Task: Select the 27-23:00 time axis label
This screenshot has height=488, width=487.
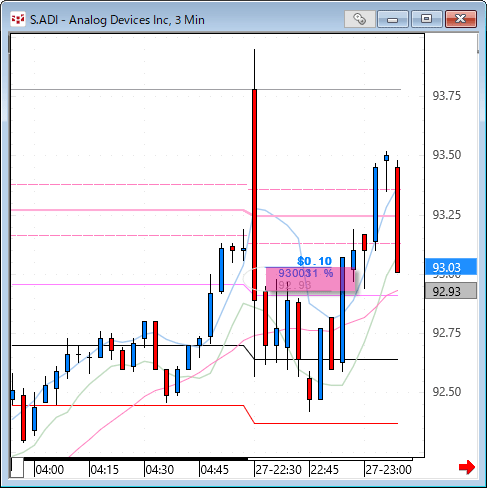Action: 389,470
